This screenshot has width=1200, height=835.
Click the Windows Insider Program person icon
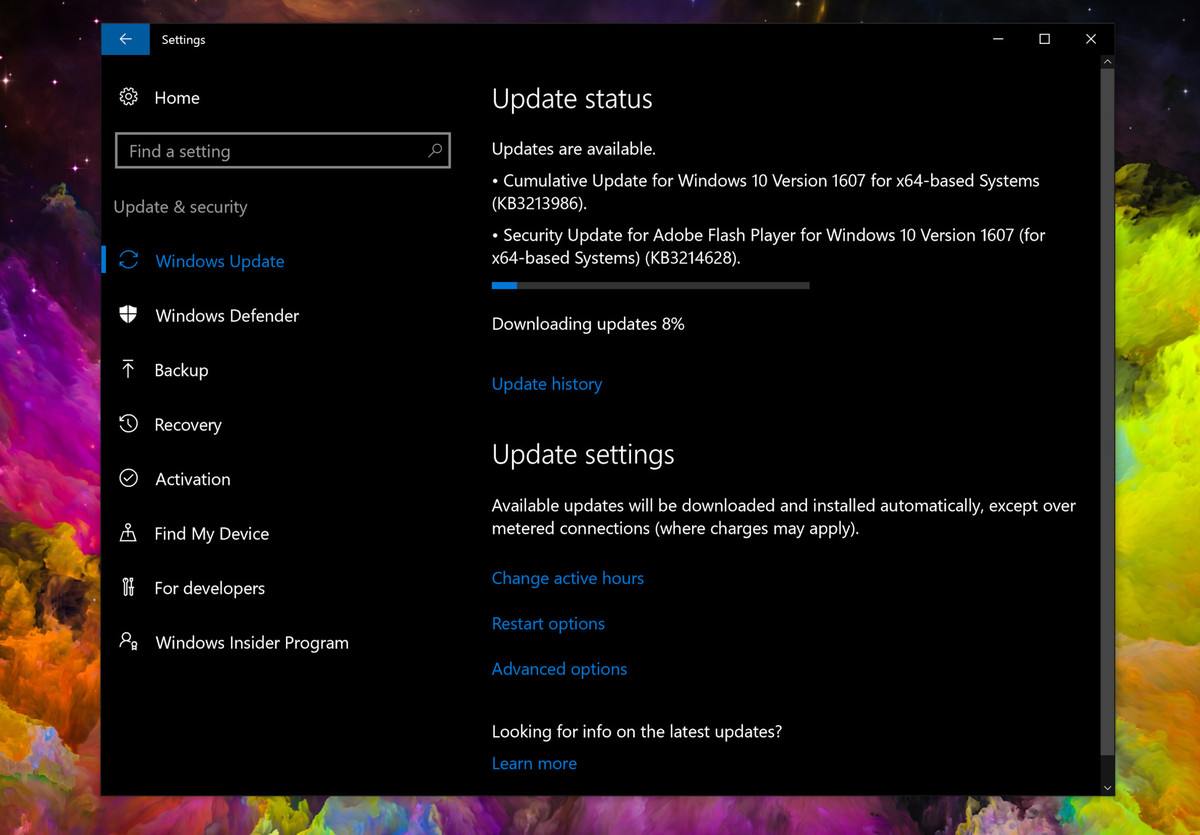(x=128, y=641)
